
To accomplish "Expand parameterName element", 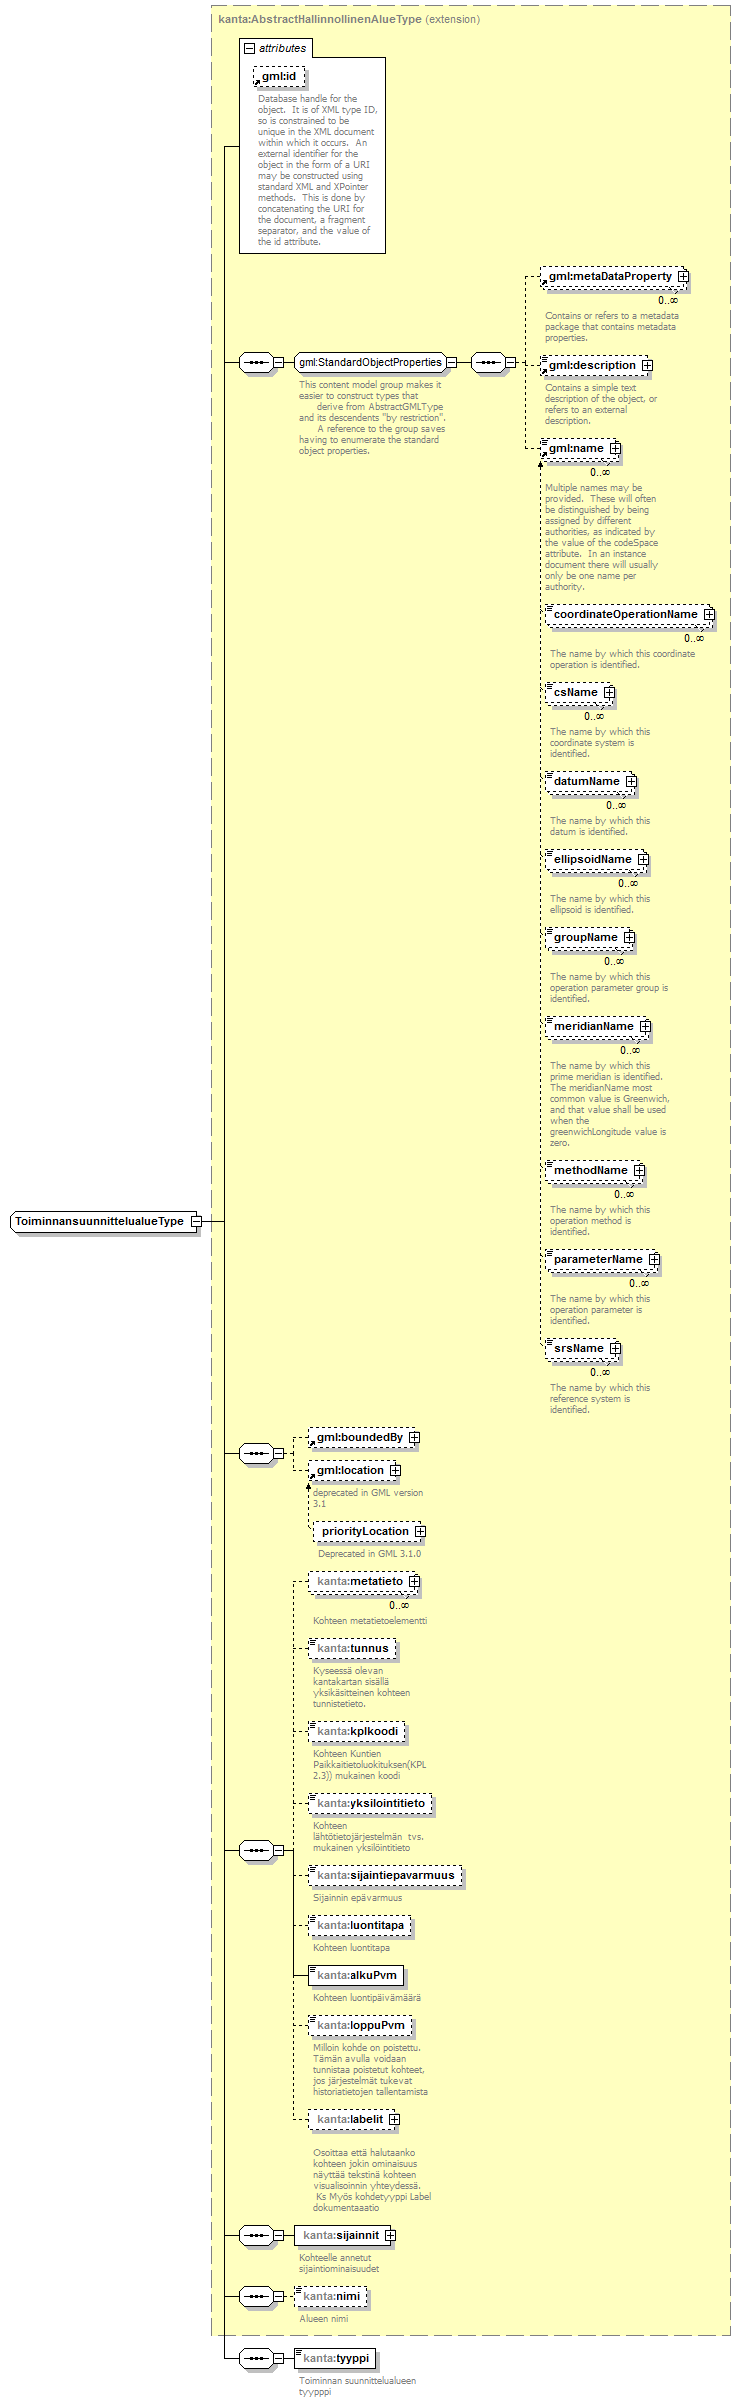I will 654,1259.
